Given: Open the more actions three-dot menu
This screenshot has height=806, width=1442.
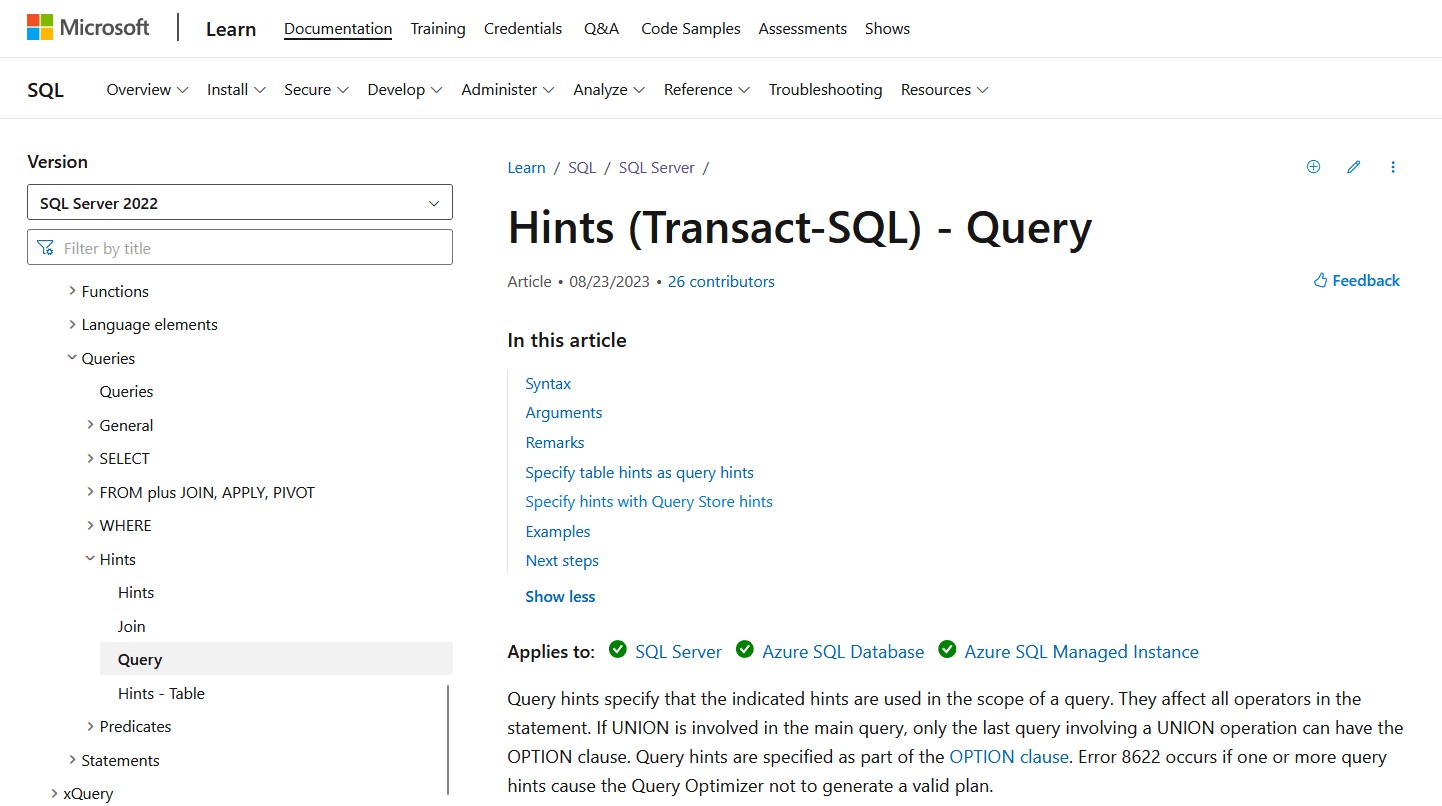Looking at the screenshot, I should tap(1393, 167).
